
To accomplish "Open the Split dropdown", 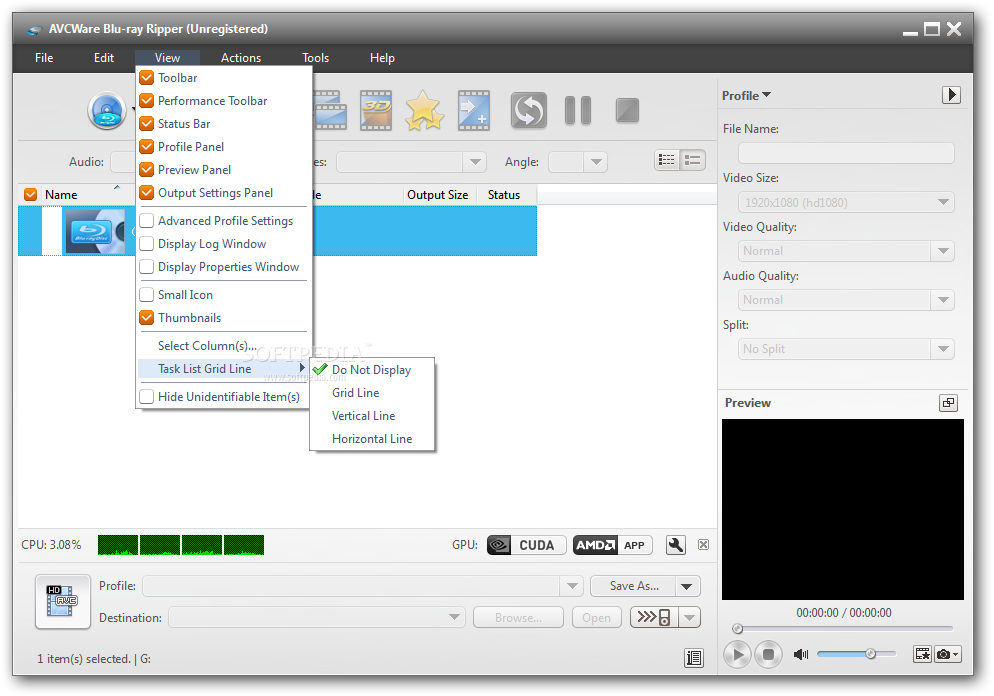I will 943,349.
